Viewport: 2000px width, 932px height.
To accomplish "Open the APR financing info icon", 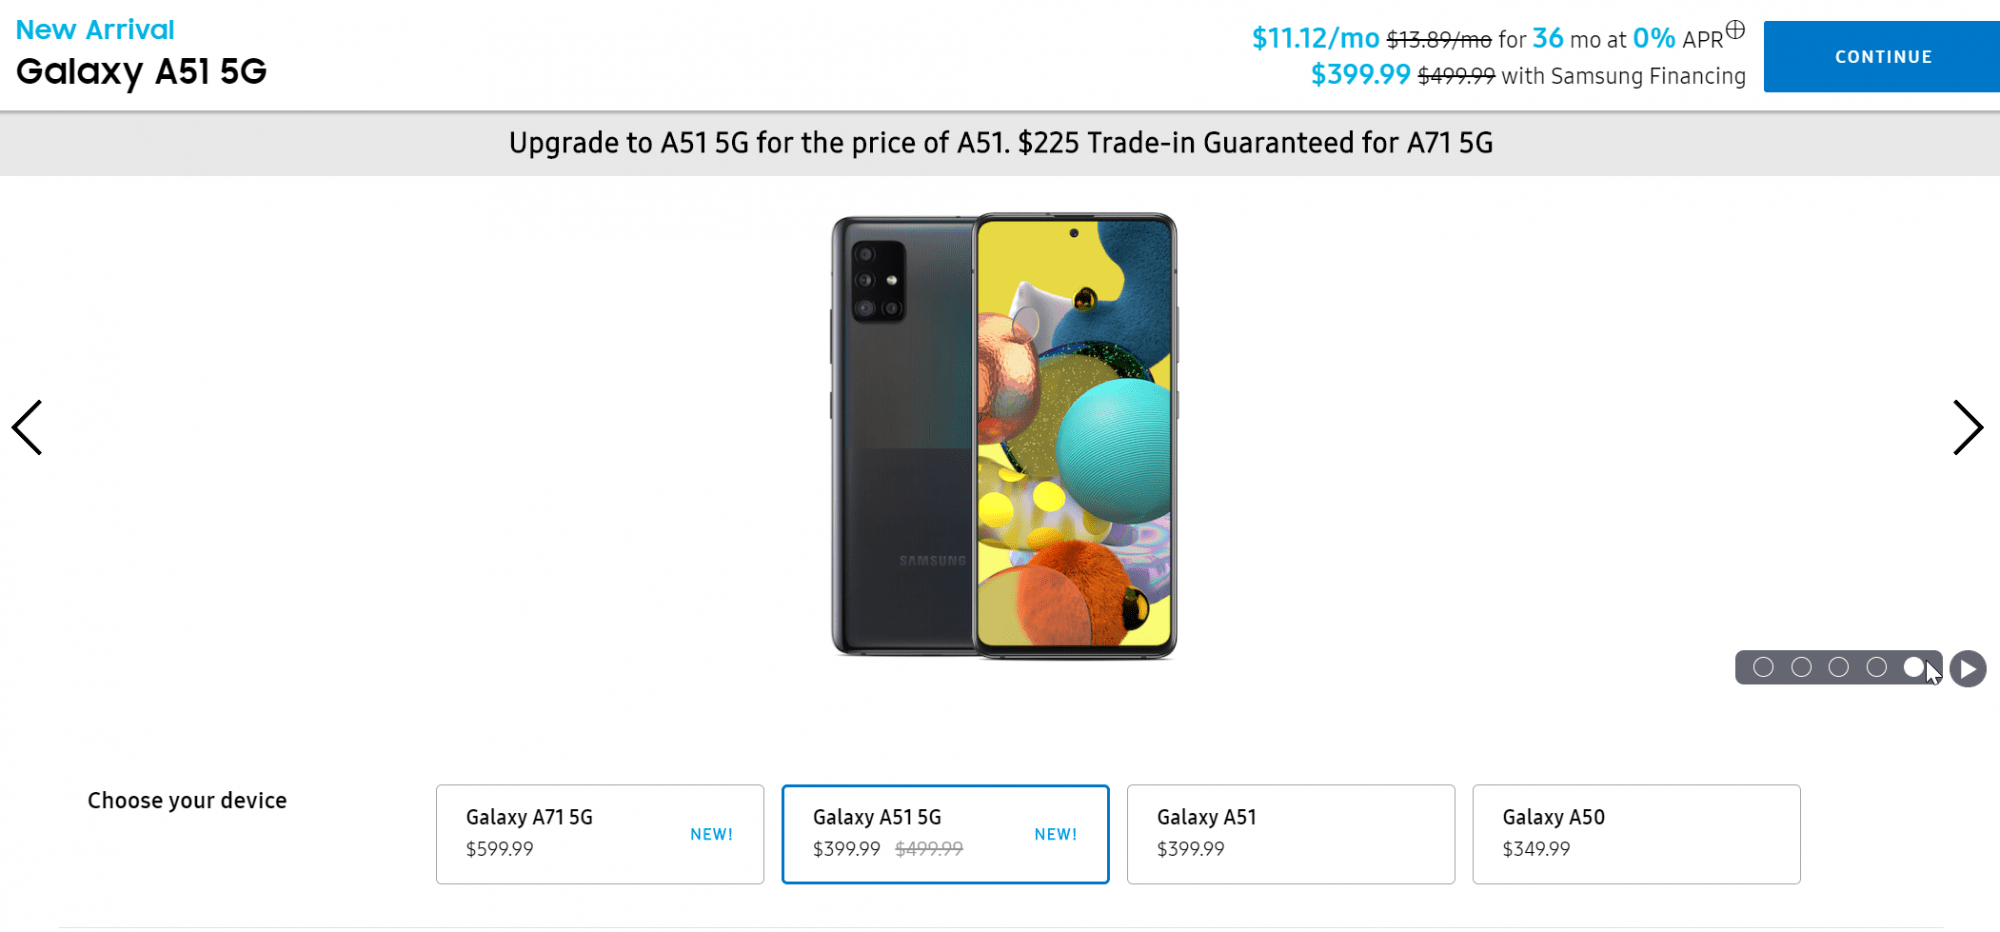I will (x=1735, y=30).
